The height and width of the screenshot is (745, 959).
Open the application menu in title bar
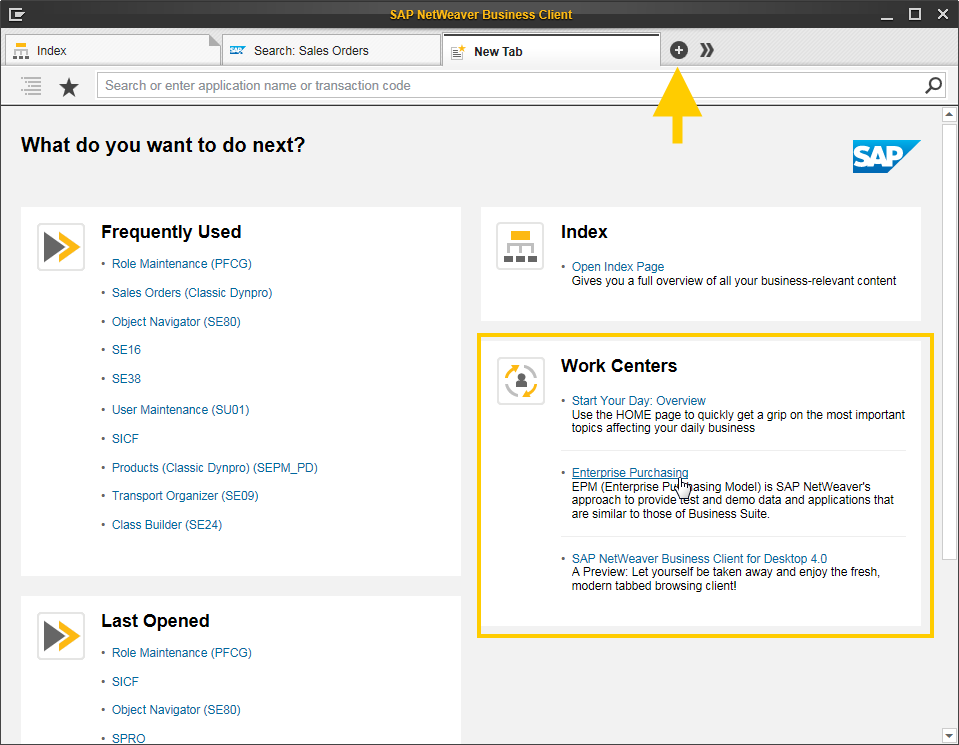coord(17,14)
